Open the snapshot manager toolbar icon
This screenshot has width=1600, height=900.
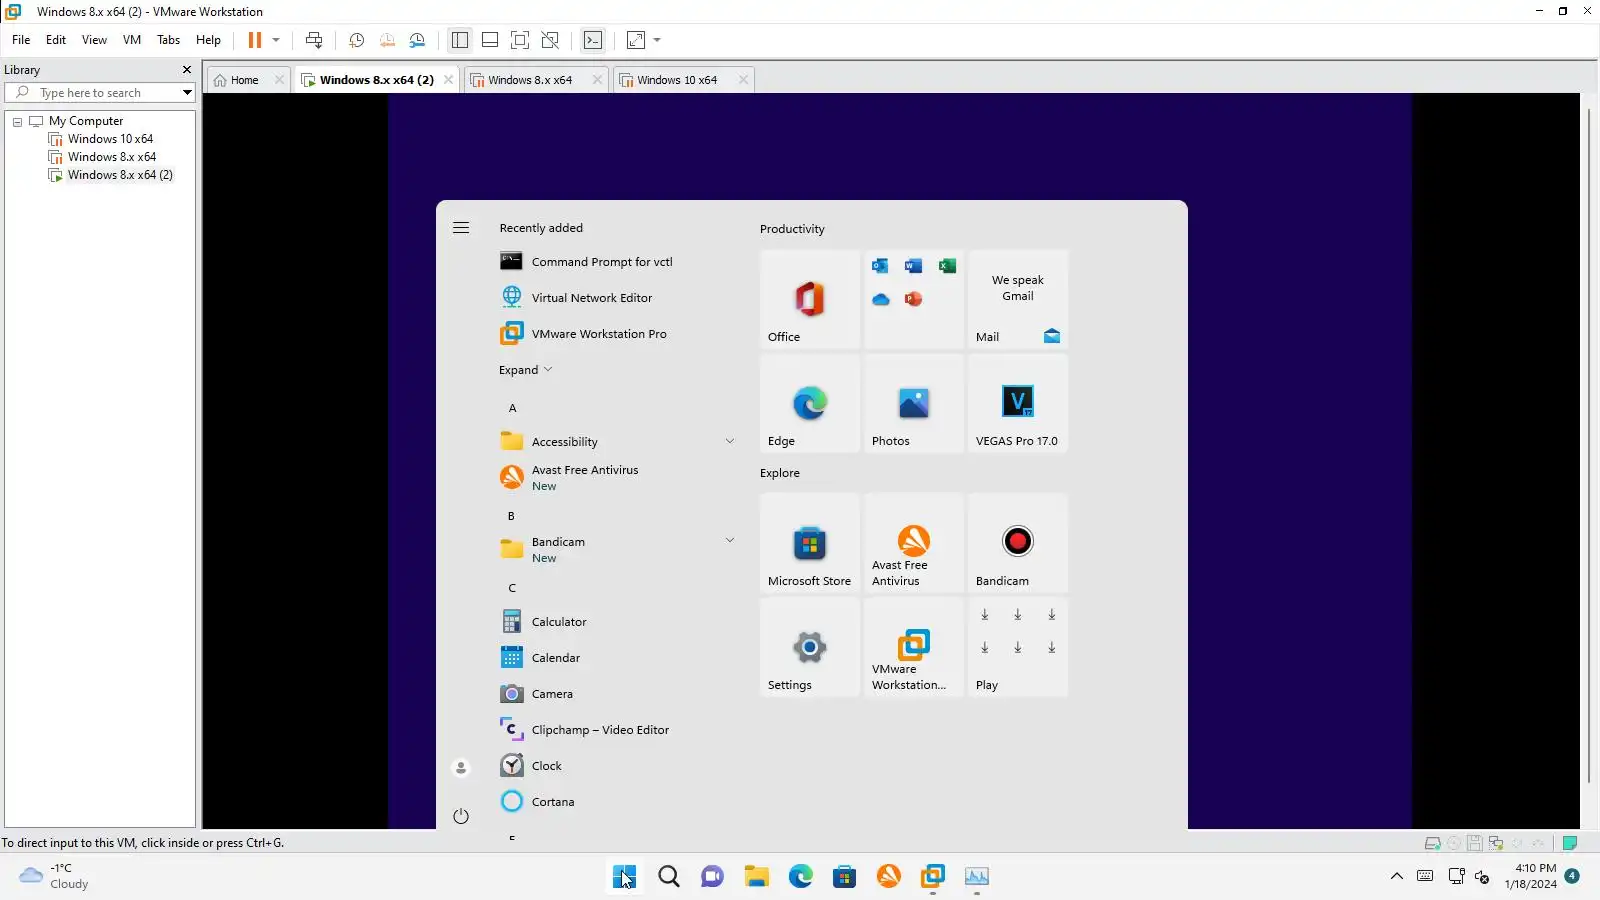click(418, 40)
